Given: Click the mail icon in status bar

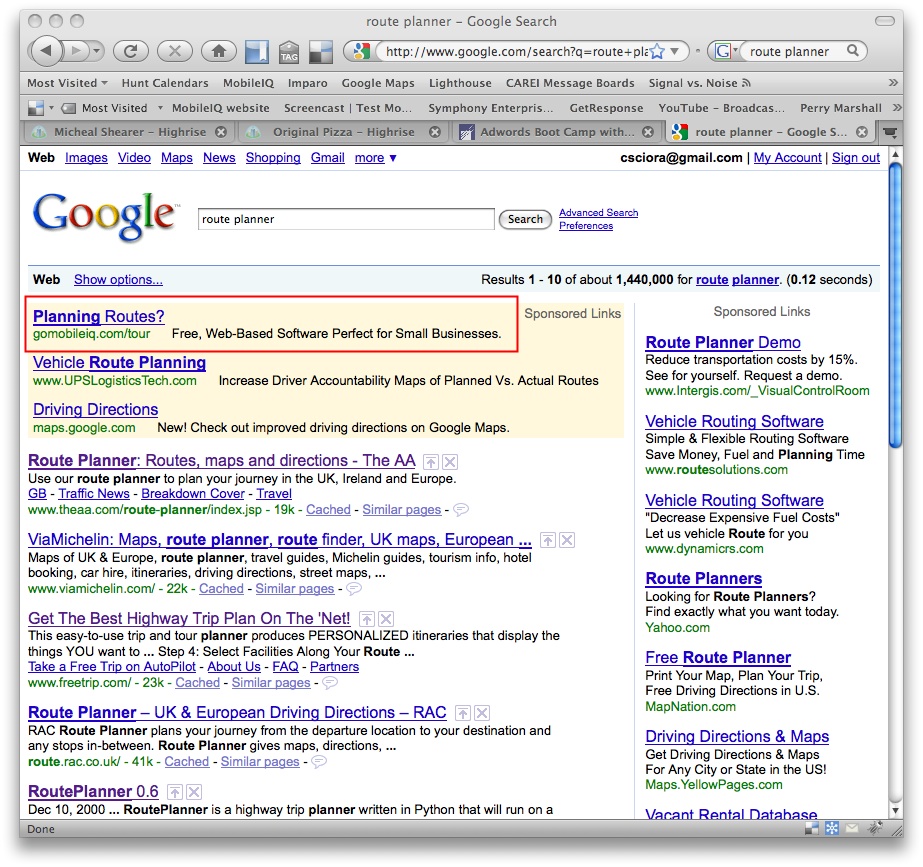Looking at the screenshot, I should click(851, 829).
